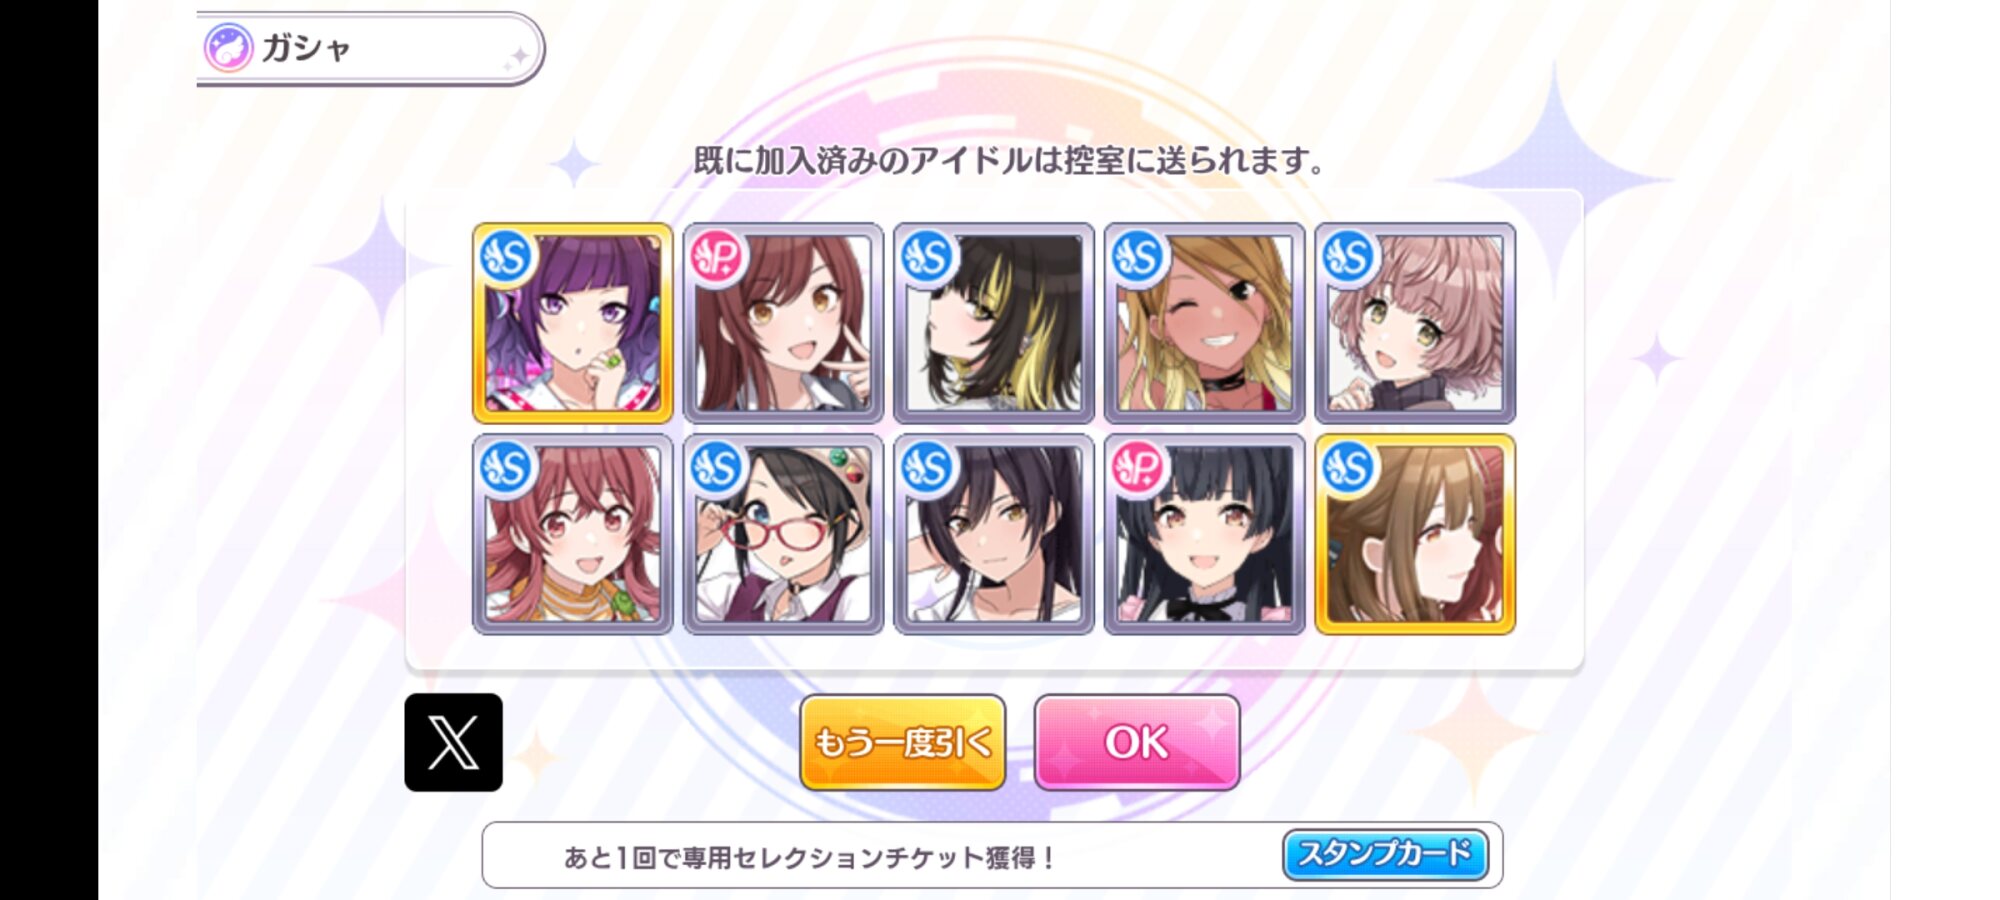2000x900 pixels.
Task: Select the dark ponytail idol card
Action: (x=994, y=534)
